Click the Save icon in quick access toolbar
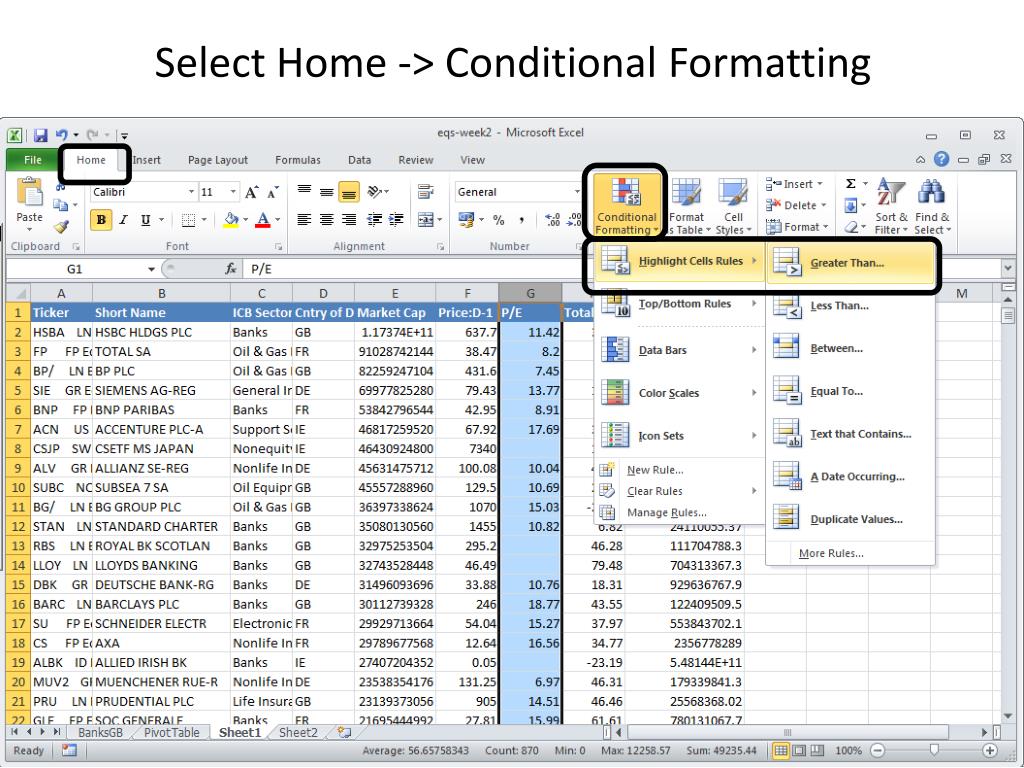The image size is (1024, 768). tap(40, 135)
